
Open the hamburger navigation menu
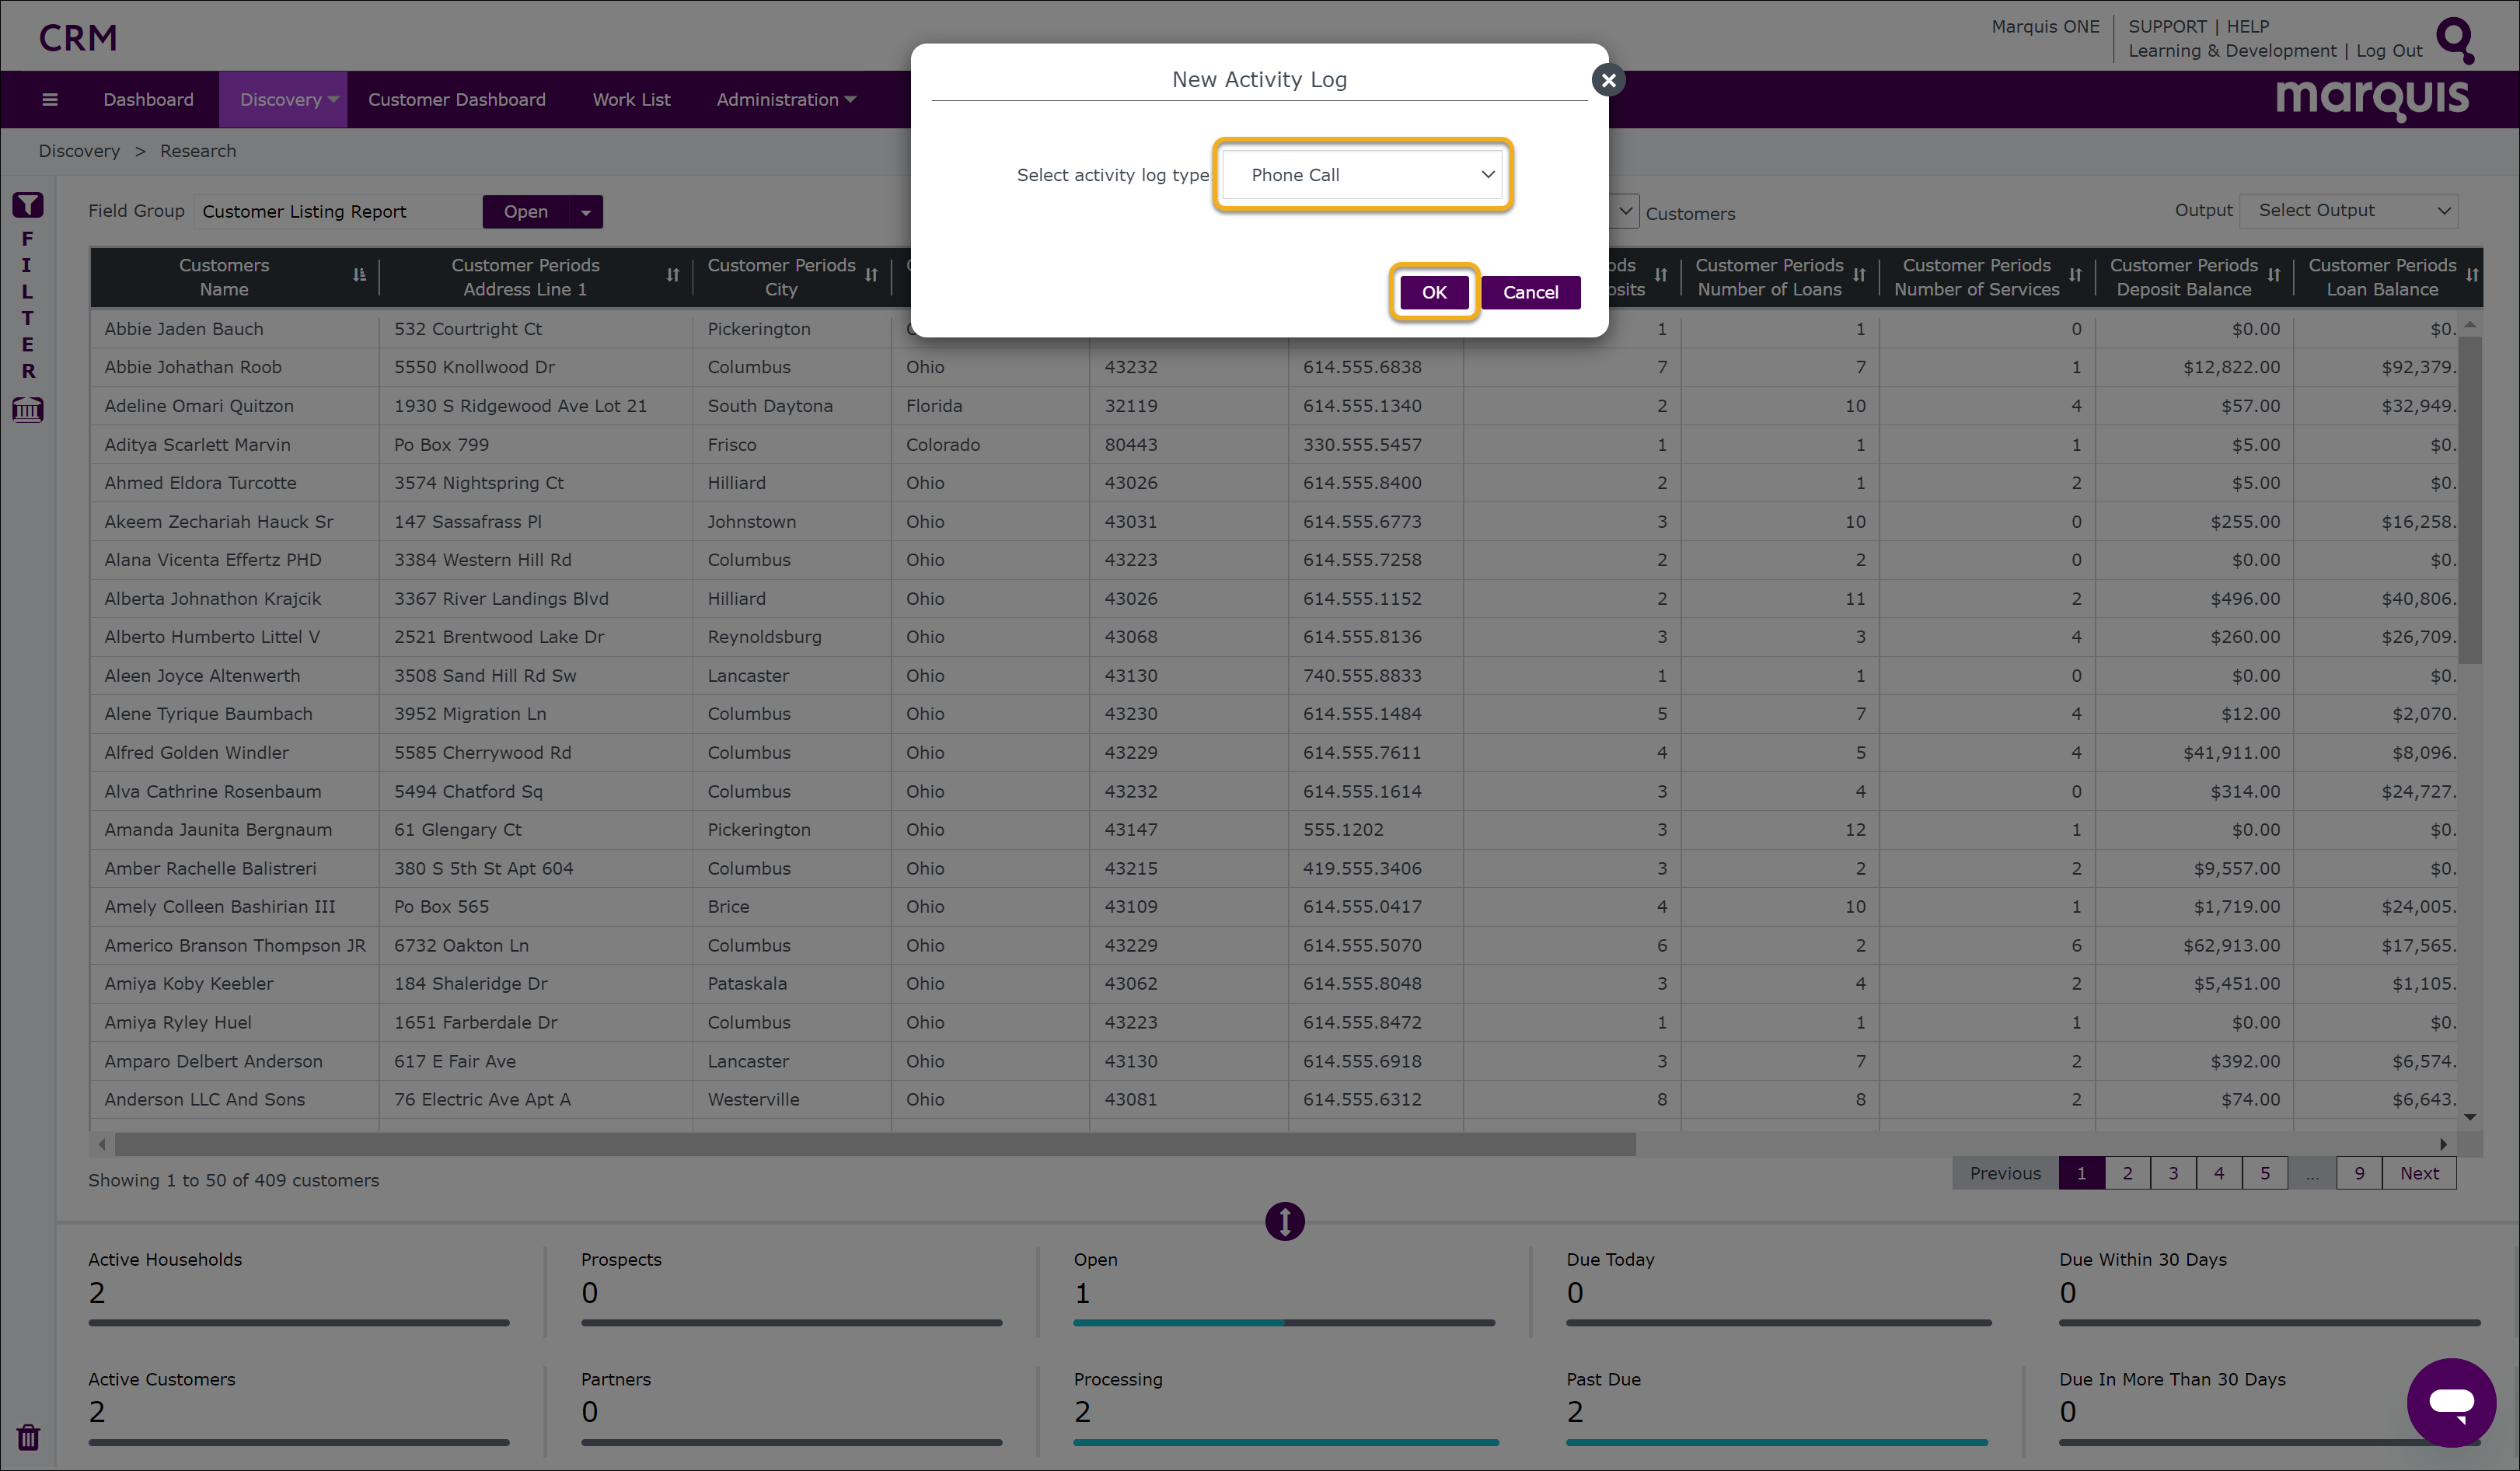50,99
